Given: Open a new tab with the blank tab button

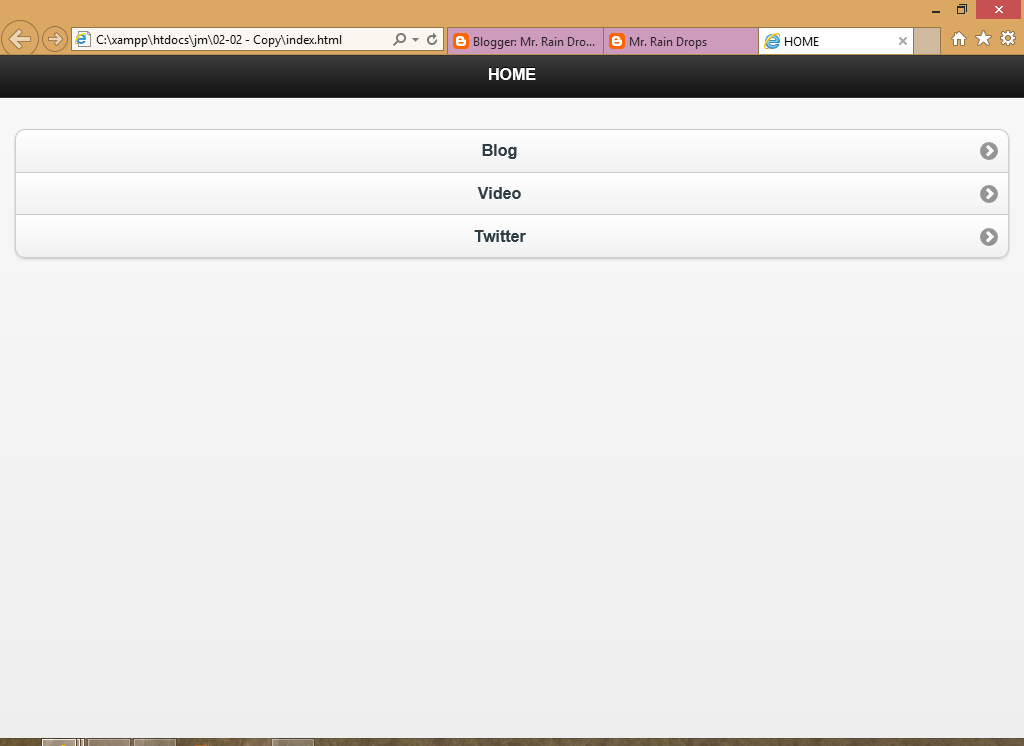Looking at the screenshot, I should 927,41.
